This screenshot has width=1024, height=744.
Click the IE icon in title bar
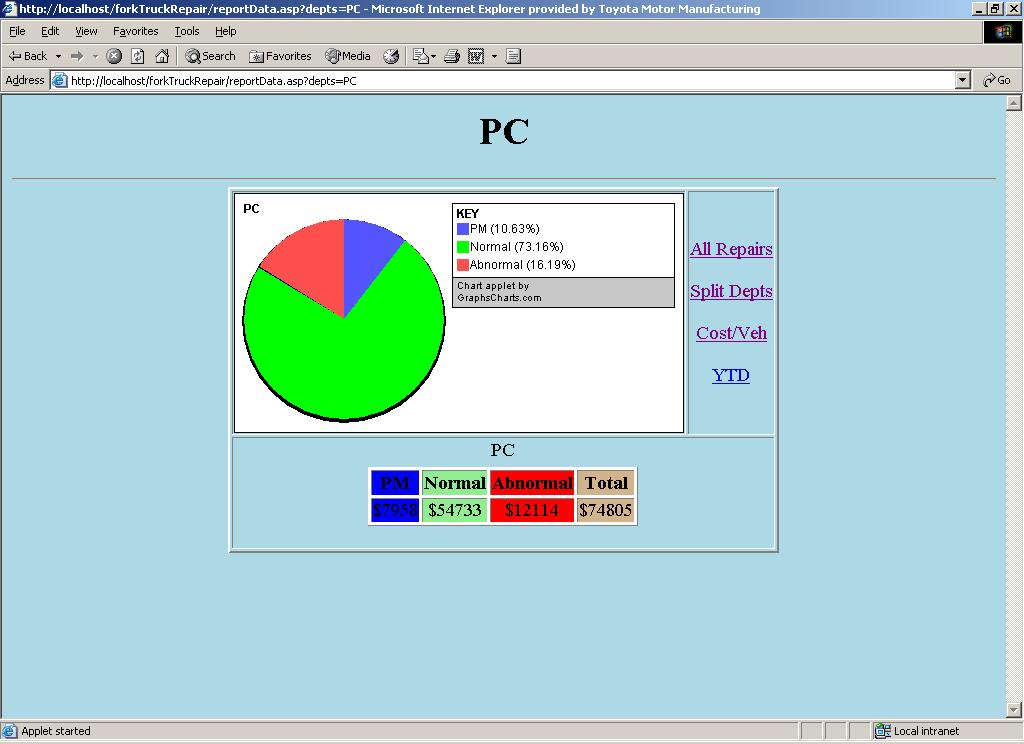point(9,8)
